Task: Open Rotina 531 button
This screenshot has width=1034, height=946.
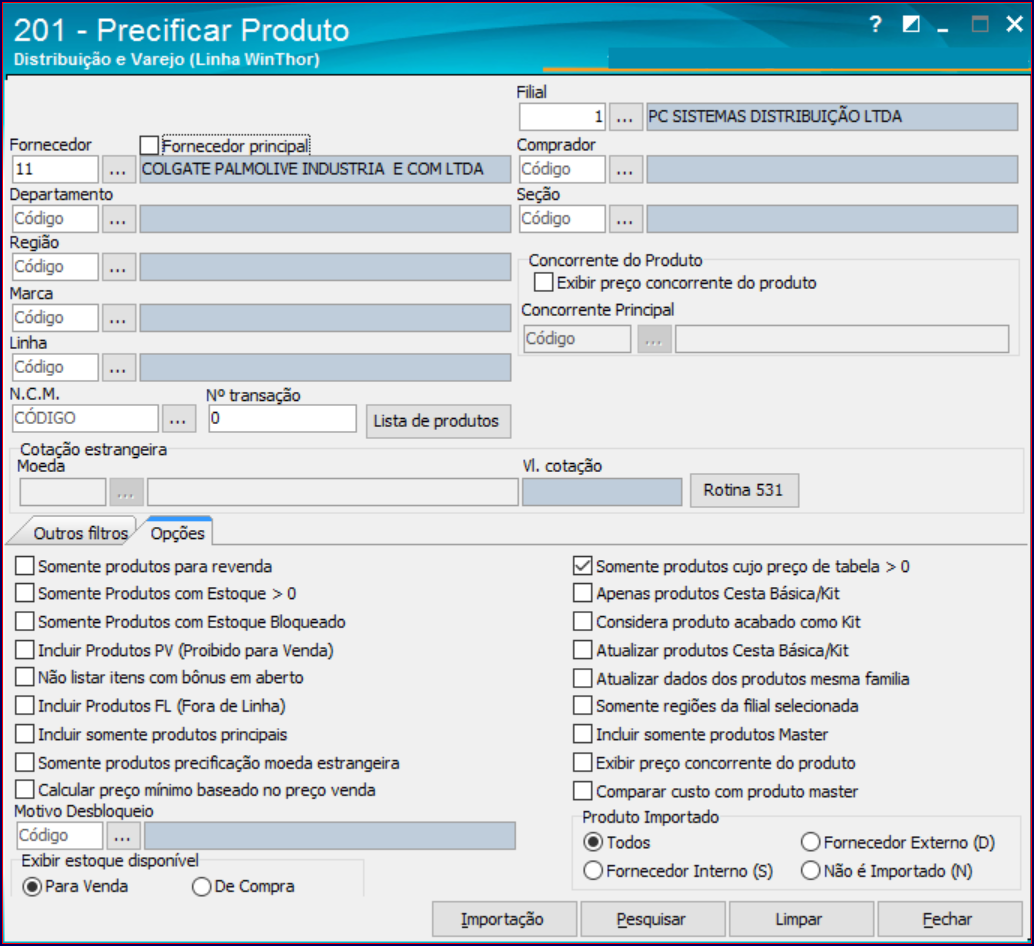Action: (x=744, y=490)
